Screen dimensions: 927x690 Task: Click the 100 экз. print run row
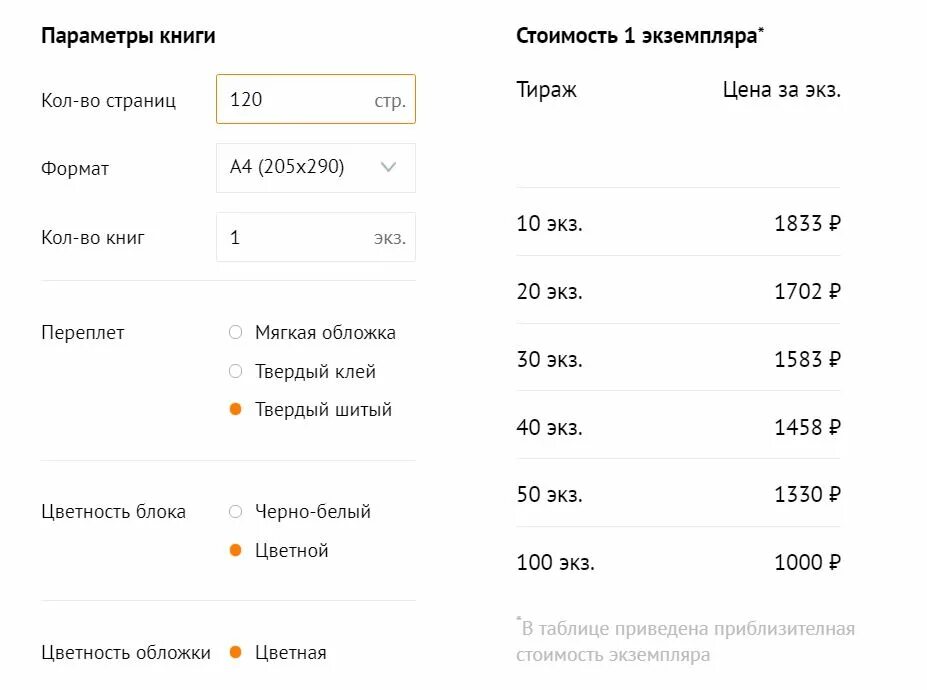point(678,562)
